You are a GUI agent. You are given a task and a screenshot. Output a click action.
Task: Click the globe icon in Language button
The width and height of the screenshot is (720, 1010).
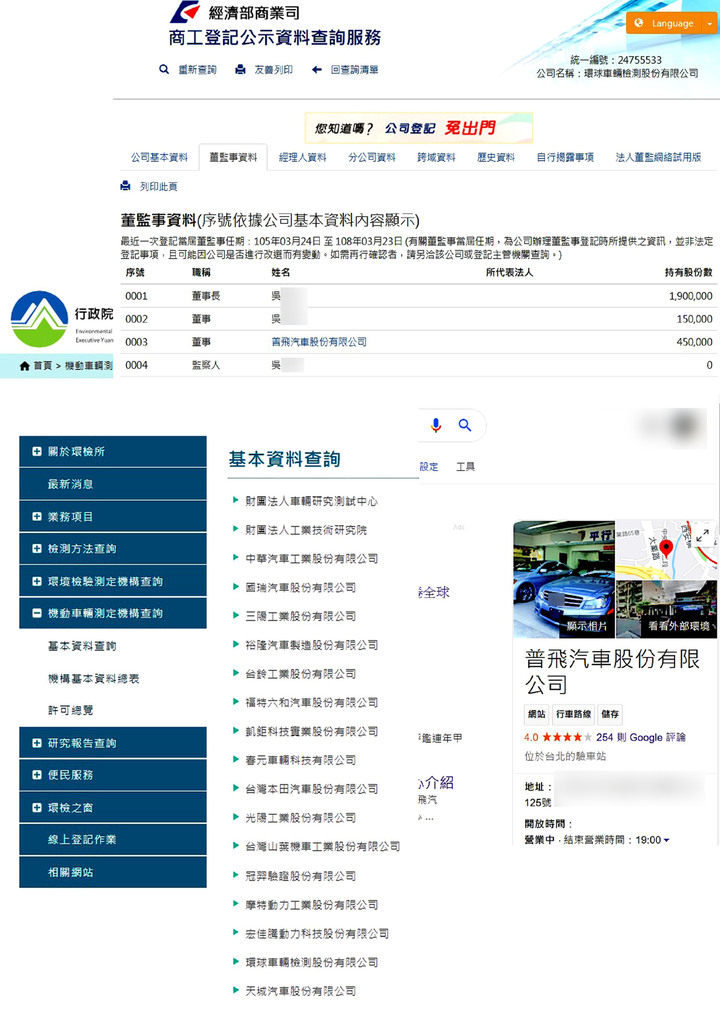tap(638, 23)
